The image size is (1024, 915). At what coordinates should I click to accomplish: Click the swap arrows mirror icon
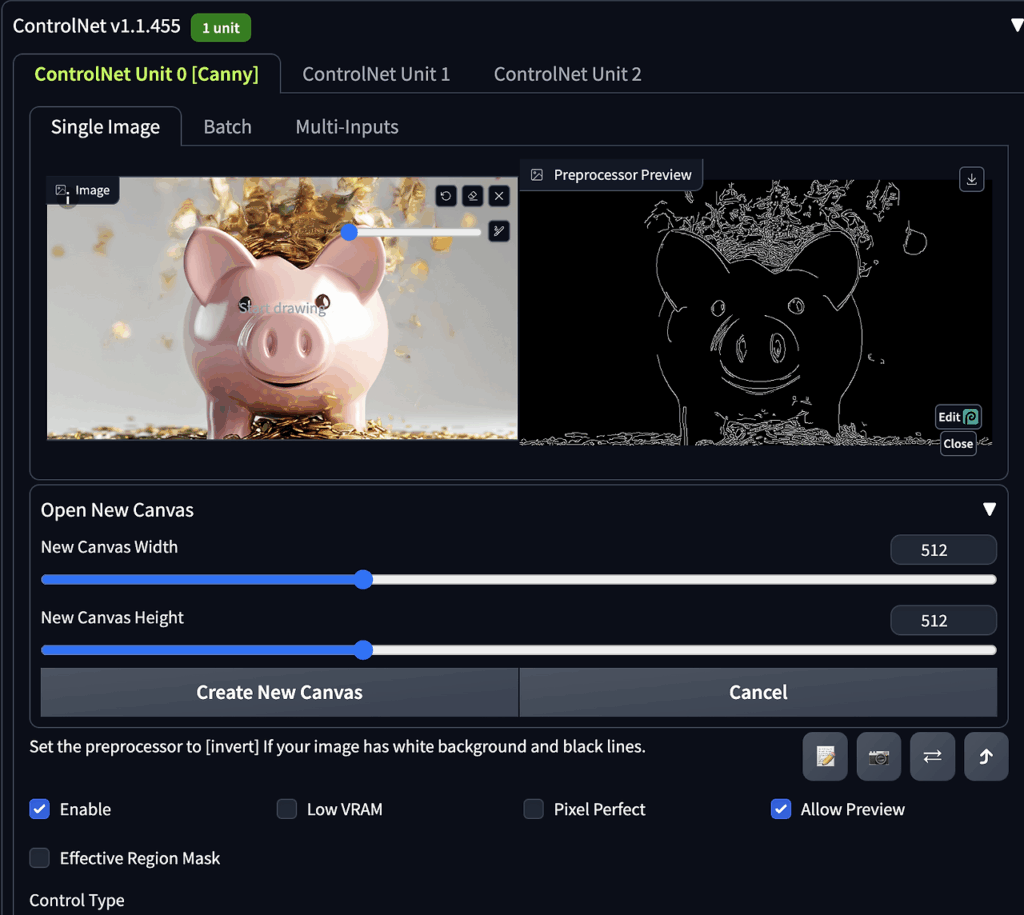932,757
